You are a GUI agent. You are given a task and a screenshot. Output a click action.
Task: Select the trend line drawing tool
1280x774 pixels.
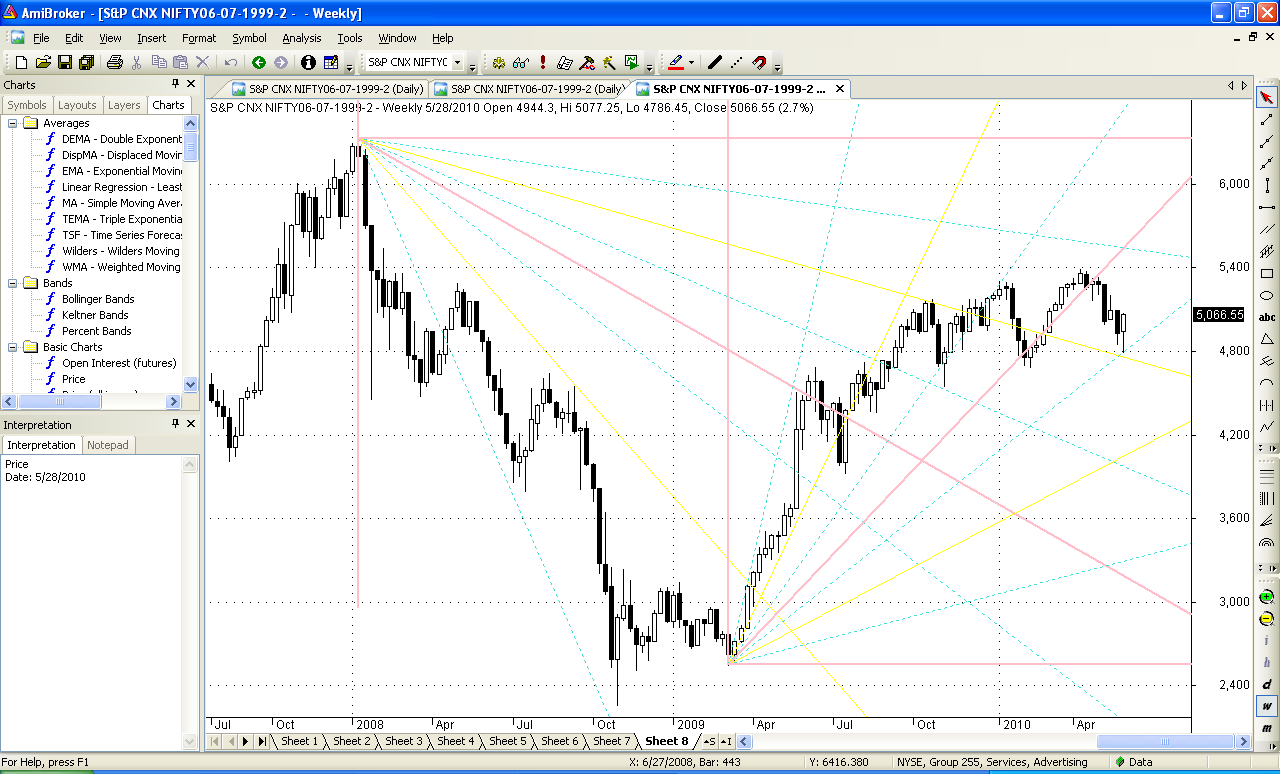tap(1267, 120)
